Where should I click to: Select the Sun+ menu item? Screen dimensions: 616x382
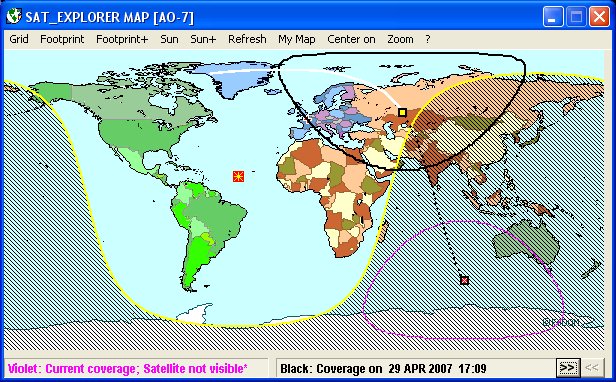point(203,39)
